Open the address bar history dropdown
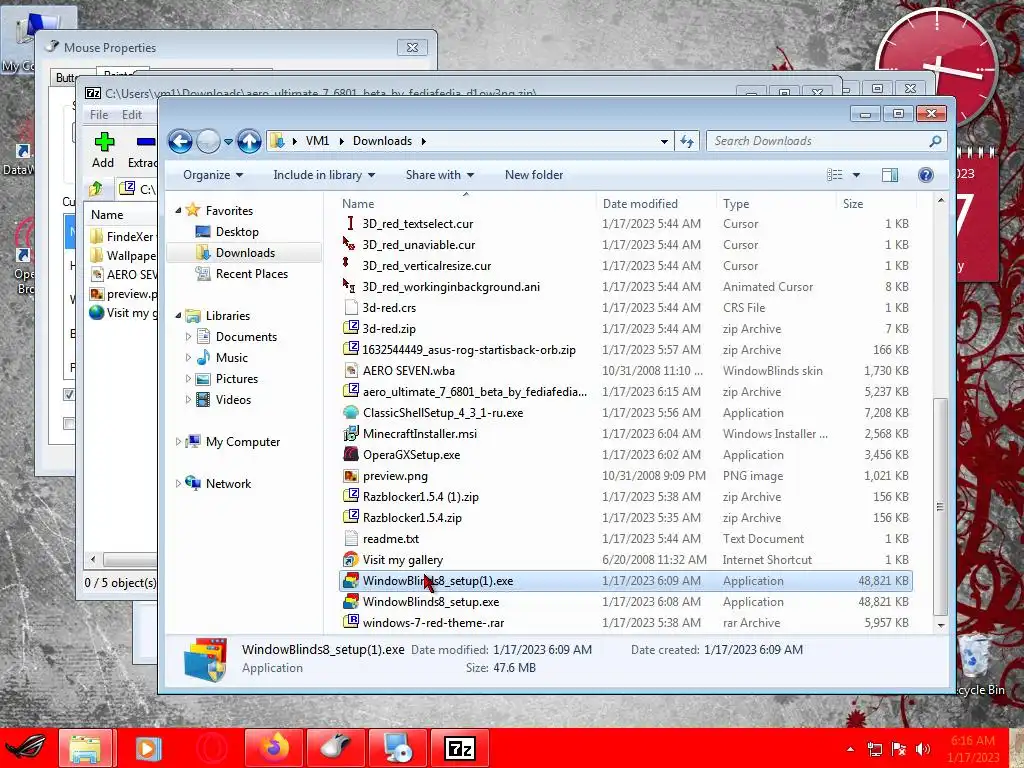This screenshot has width=1024, height=768. [x=664, y=141]
